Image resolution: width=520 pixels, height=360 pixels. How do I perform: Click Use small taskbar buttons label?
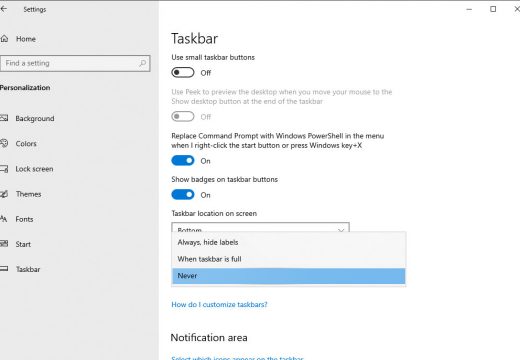pyautogui.click(x=213, y=57)
